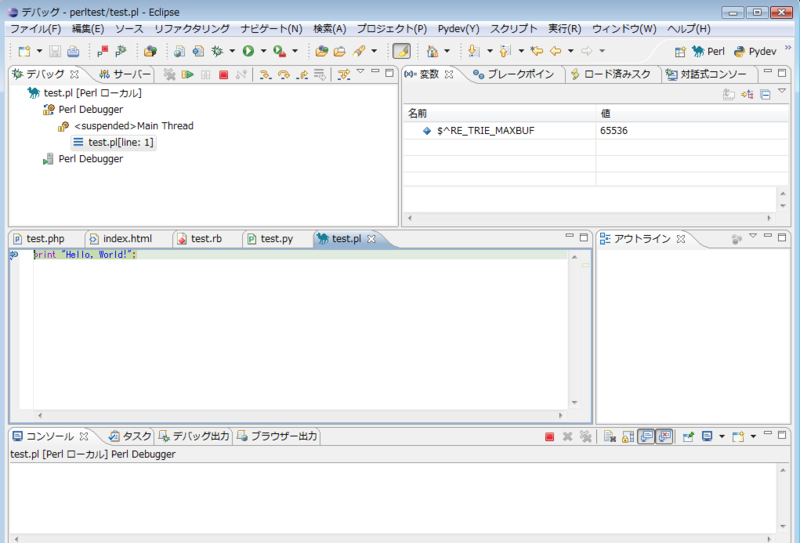Click Step Return icon in Debug view
The width and height of the screenshot is (800, 543).
tap(302, 75)
